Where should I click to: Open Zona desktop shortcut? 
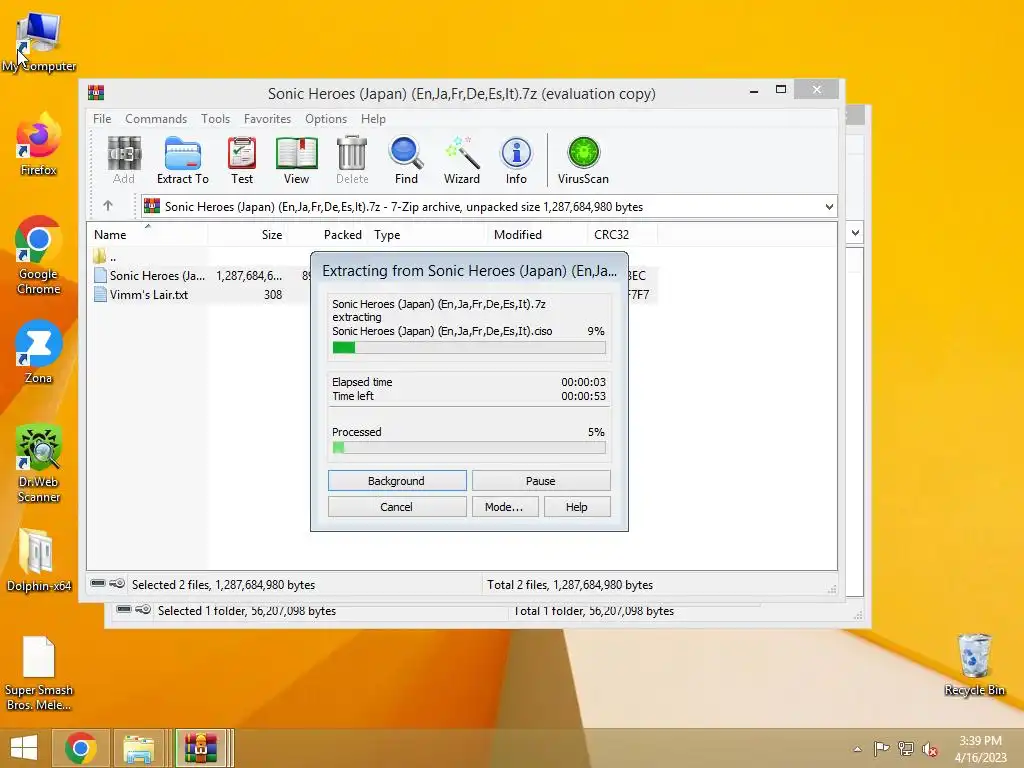(39, 351)
